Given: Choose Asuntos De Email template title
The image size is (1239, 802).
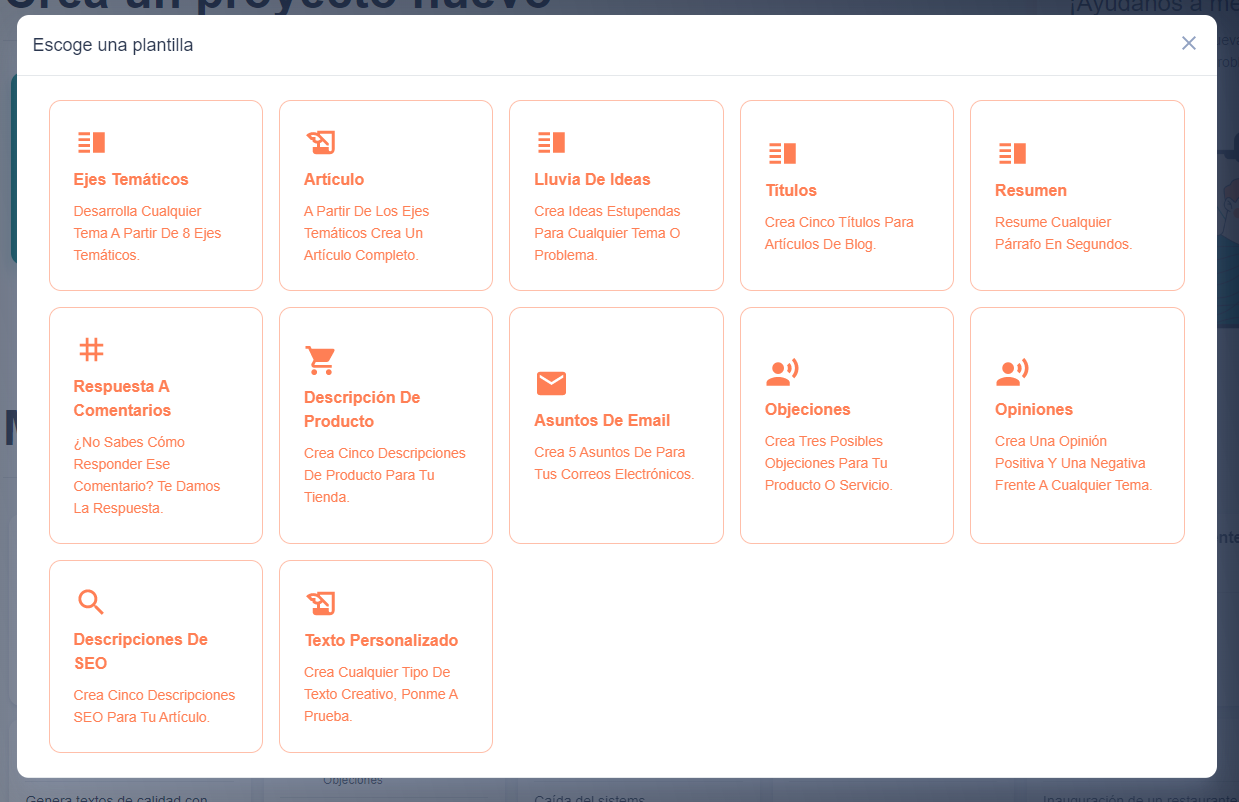Looking at the screenshot, I should (x=602, y=420).
